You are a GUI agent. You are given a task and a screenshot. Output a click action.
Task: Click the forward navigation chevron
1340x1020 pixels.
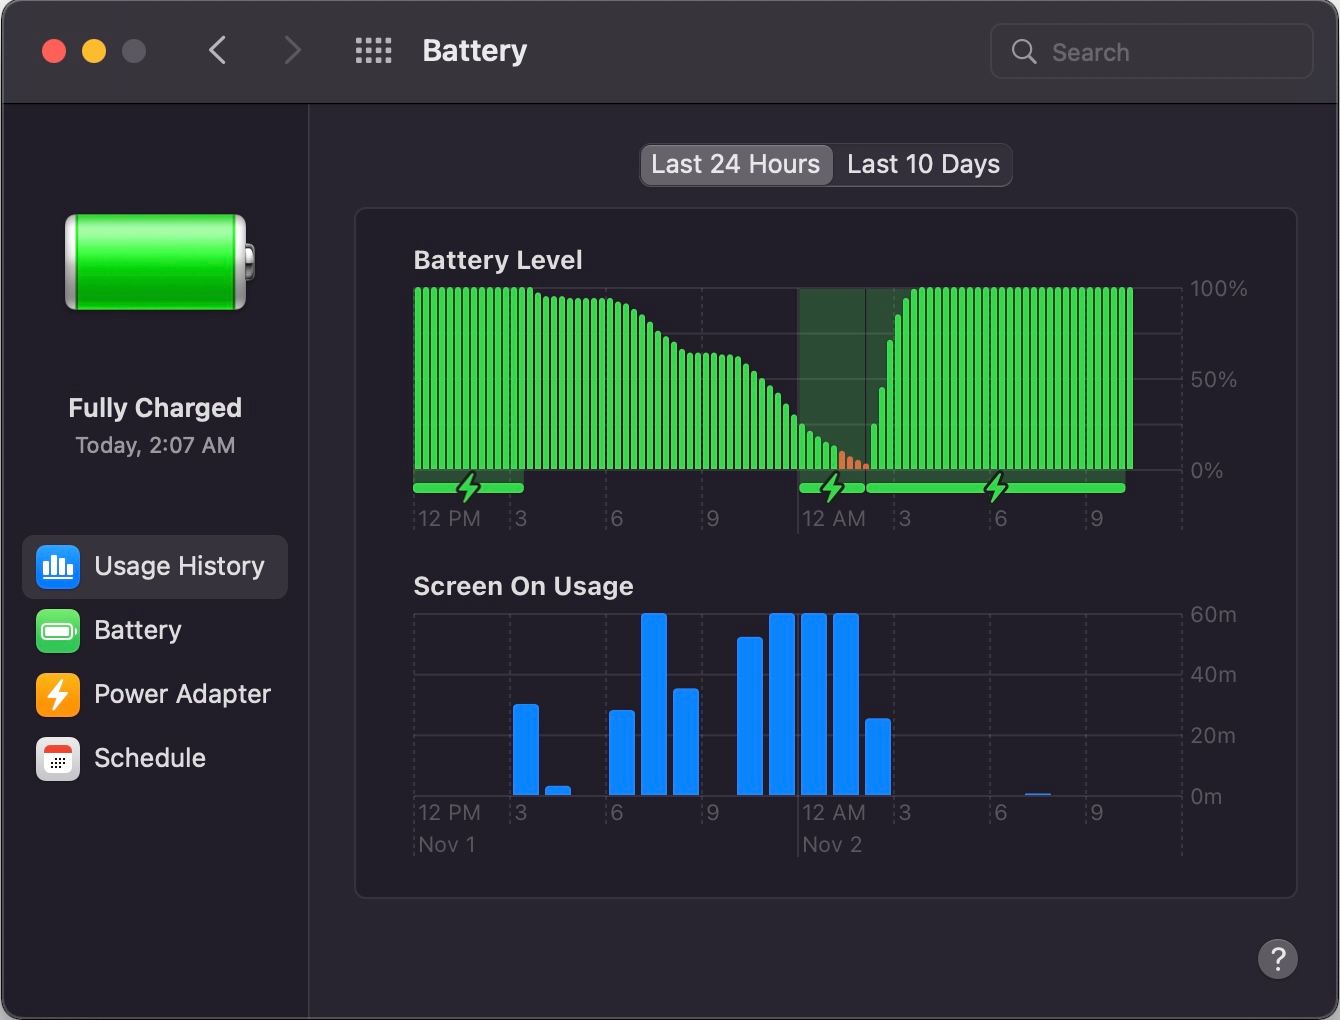tap(291, 50)
